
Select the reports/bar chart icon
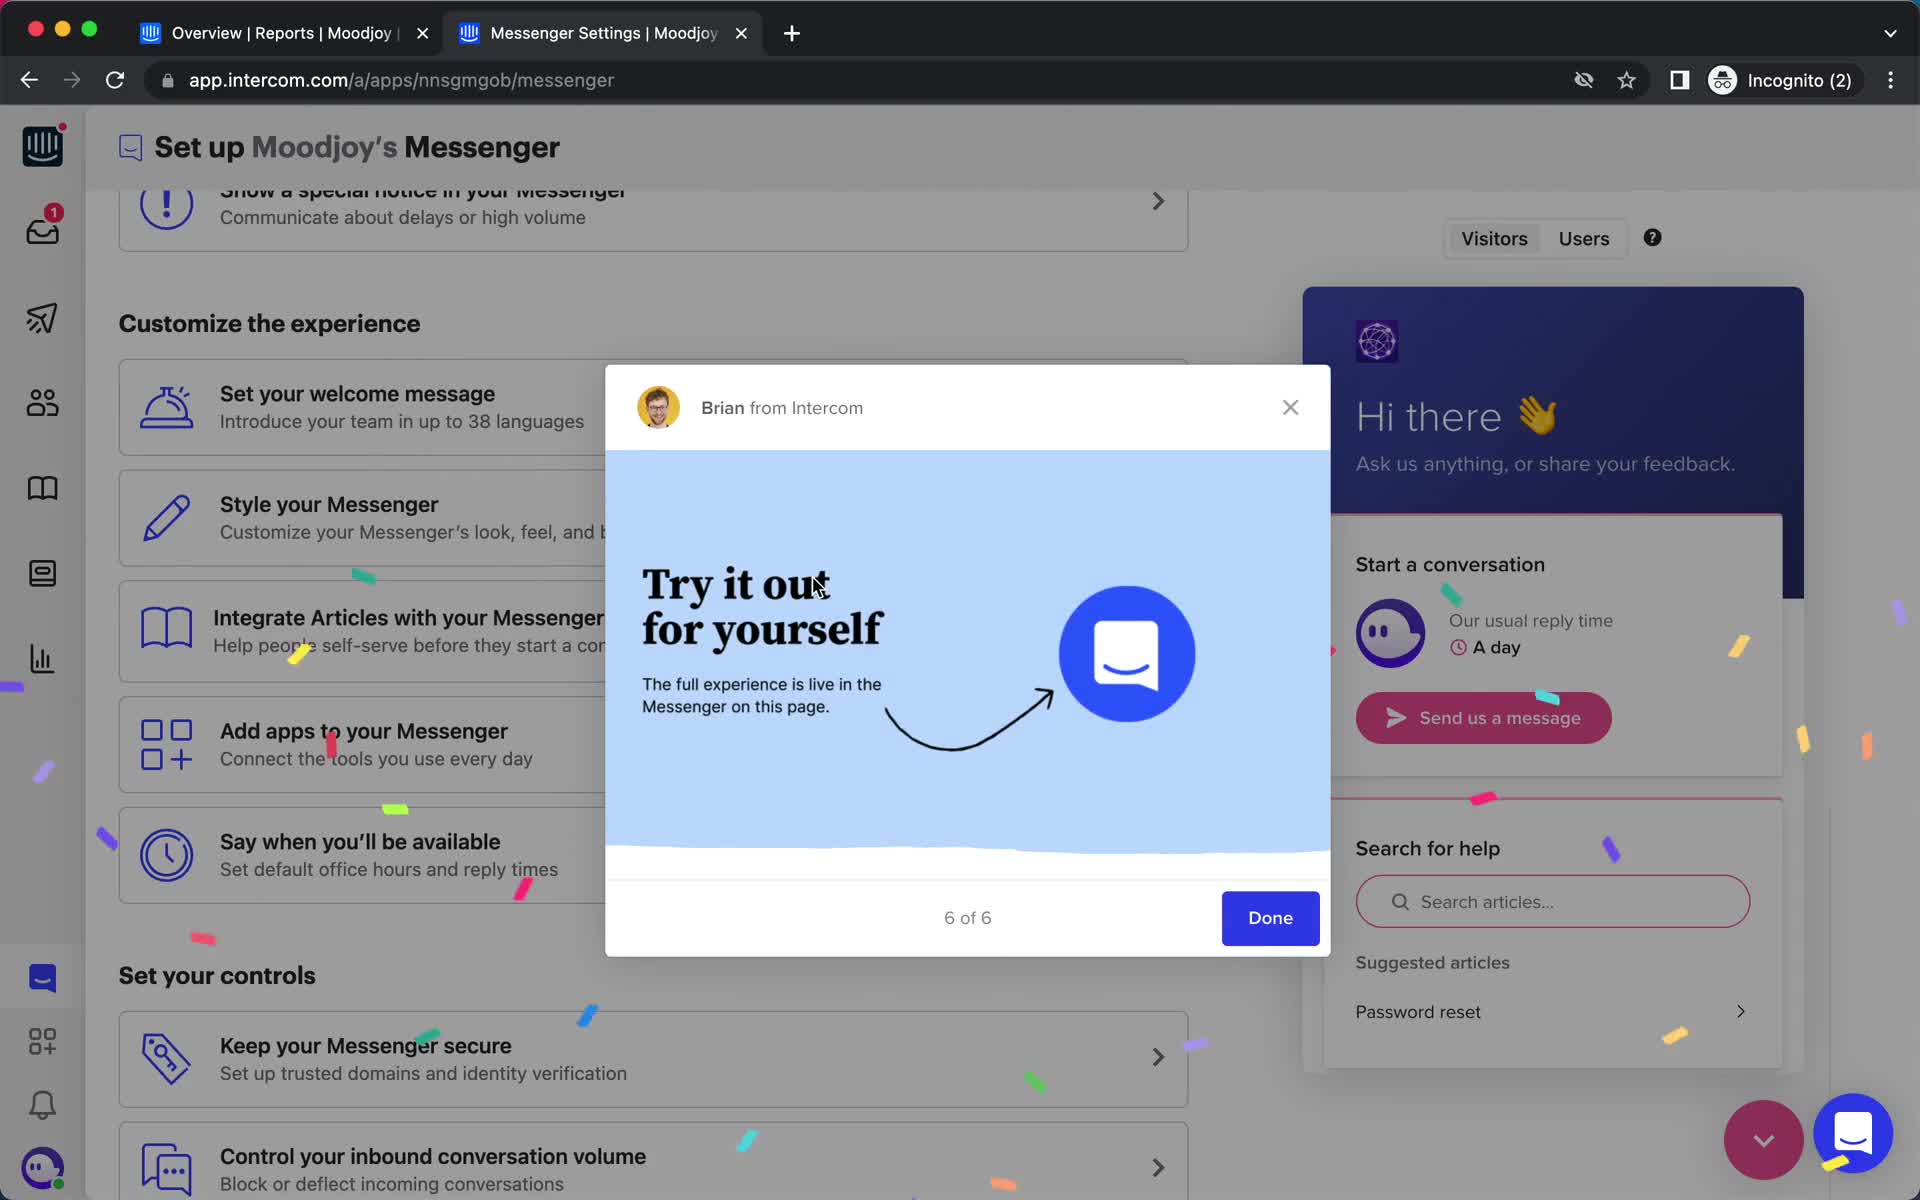(43, 658)
